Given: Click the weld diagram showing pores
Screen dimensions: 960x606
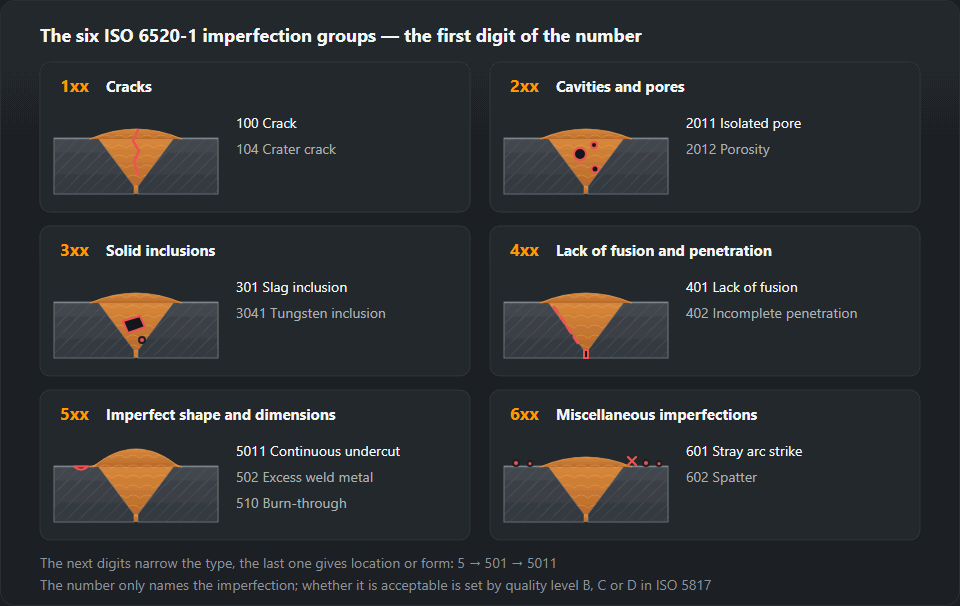Looking at the screenshot, I should pyautogui.click(x=586, y=161).
